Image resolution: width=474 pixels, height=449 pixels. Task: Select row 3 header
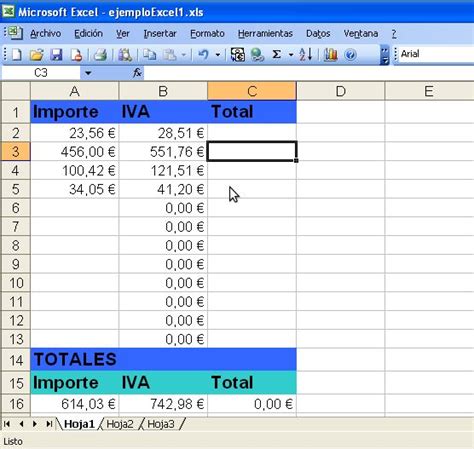click(x=16, y=152)
